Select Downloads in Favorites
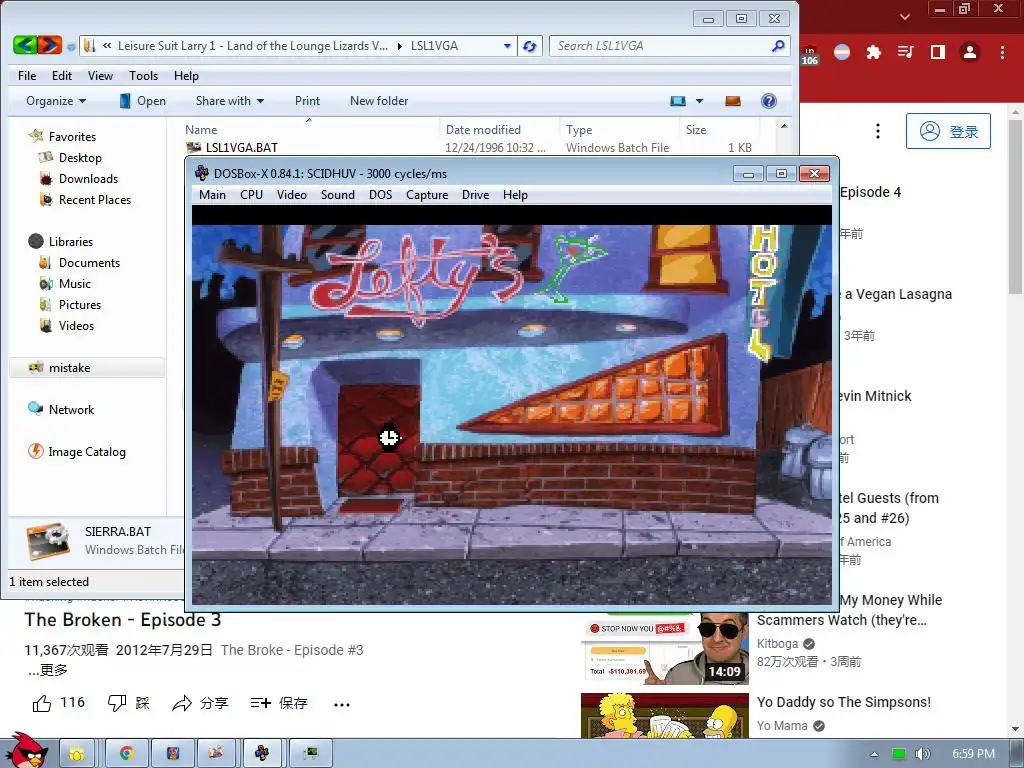This screenshot has height=768, width=1024. point(88,178)
